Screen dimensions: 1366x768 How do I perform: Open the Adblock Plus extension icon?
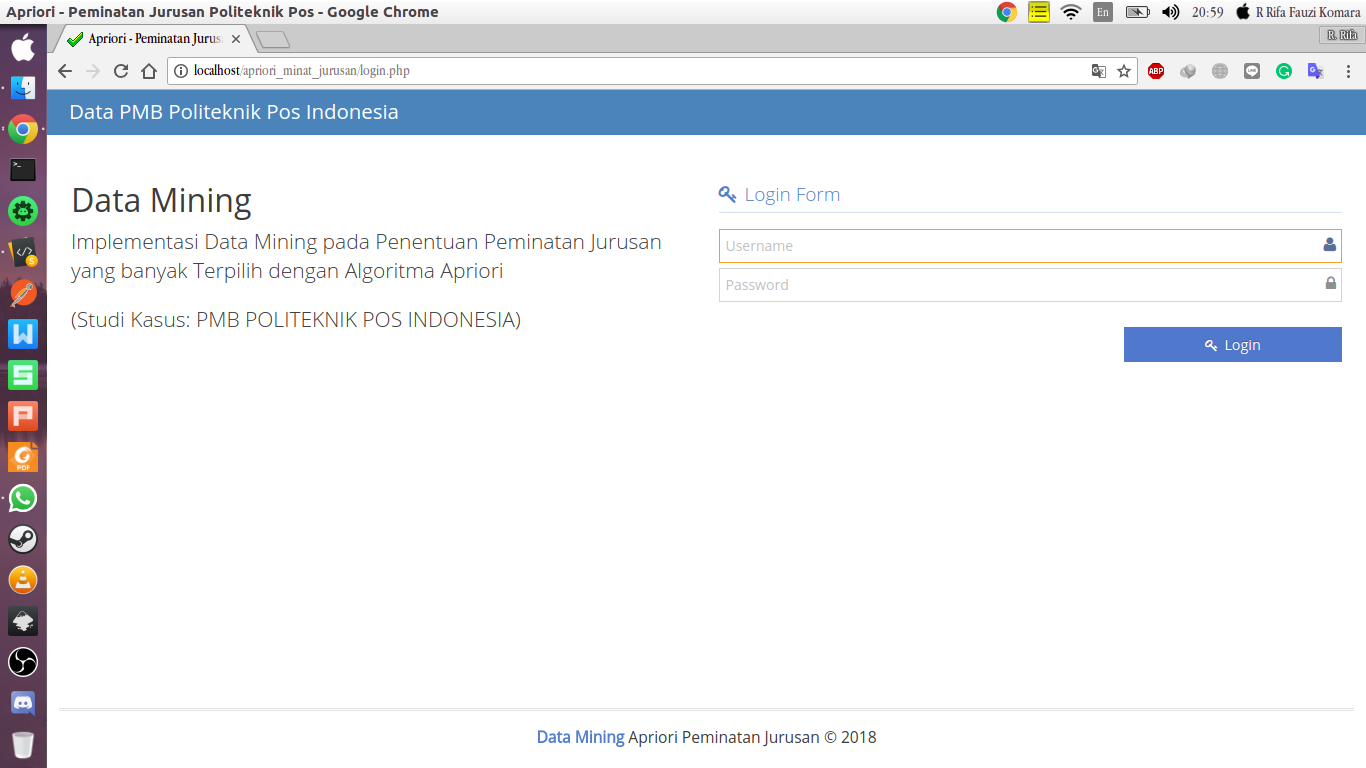tap(1156, 71)
